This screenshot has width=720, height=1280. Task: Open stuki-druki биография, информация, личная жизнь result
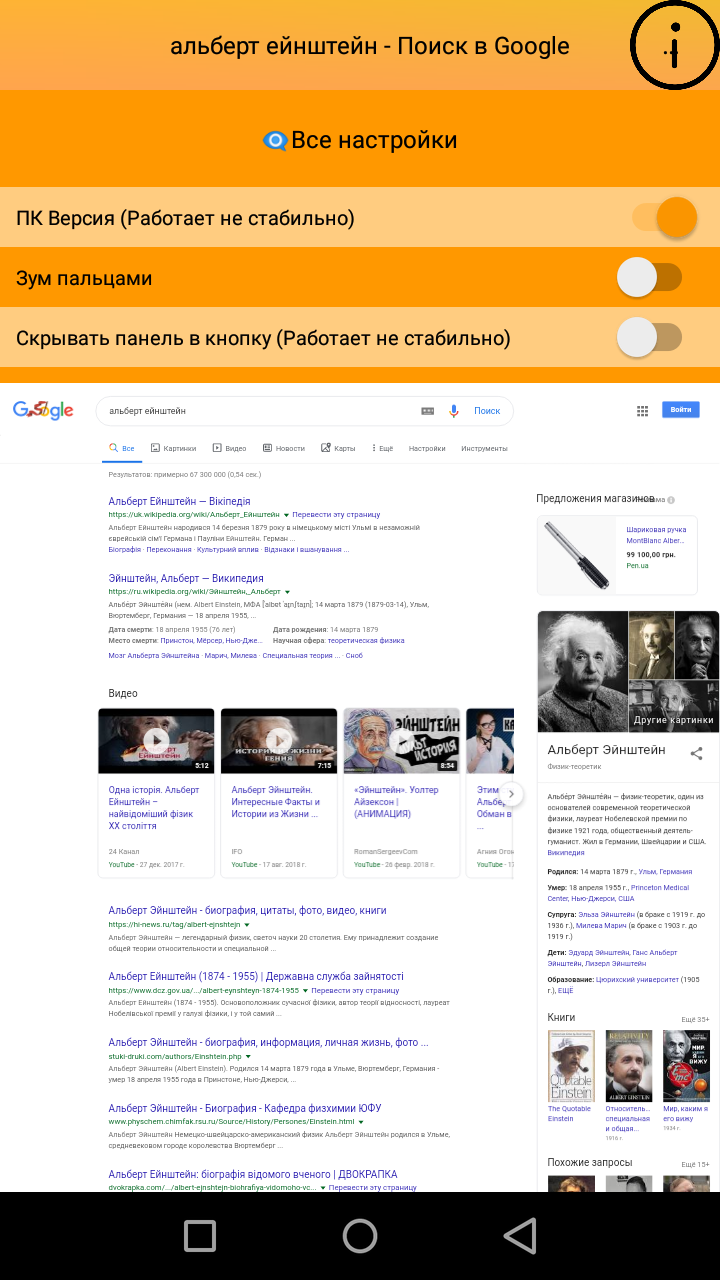(268, 1042)
